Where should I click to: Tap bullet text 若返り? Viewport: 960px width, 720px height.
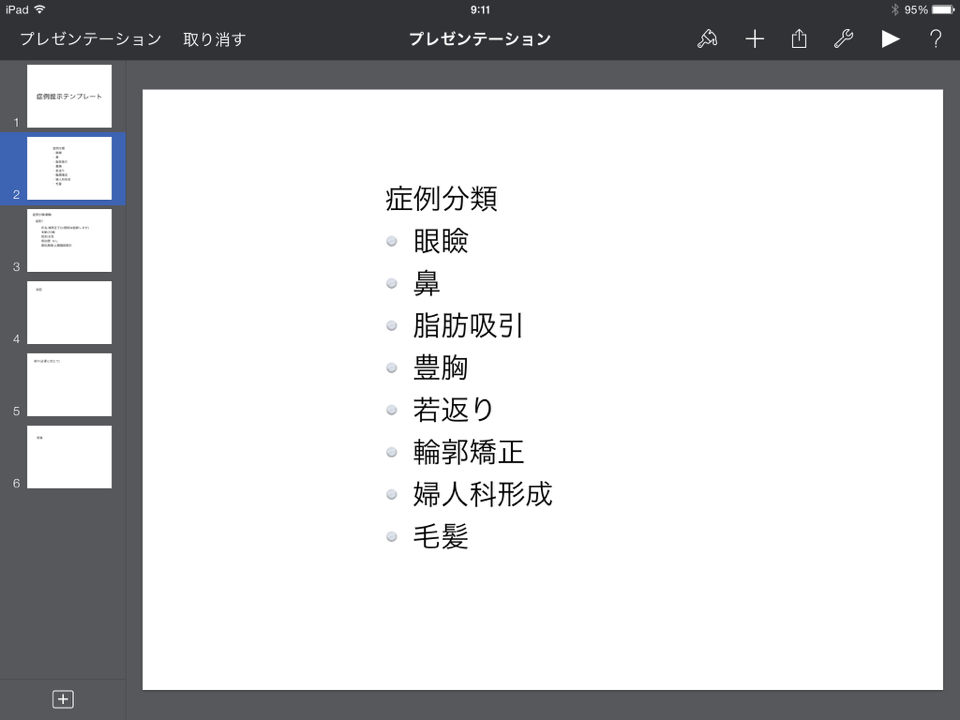tap(453, 410)
